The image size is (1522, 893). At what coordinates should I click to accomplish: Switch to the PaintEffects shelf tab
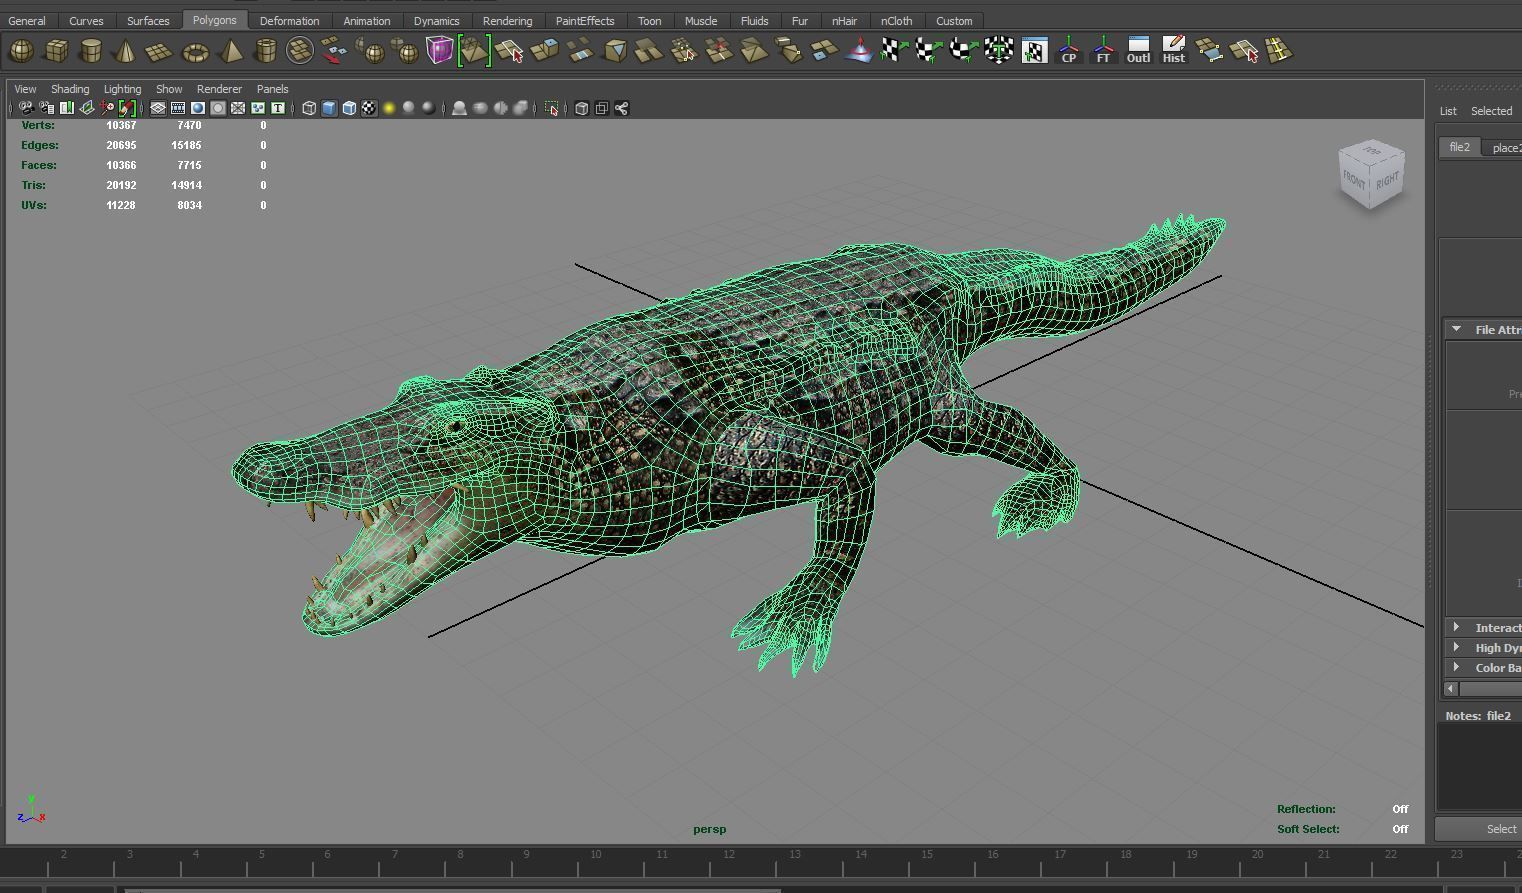(585, 20)
